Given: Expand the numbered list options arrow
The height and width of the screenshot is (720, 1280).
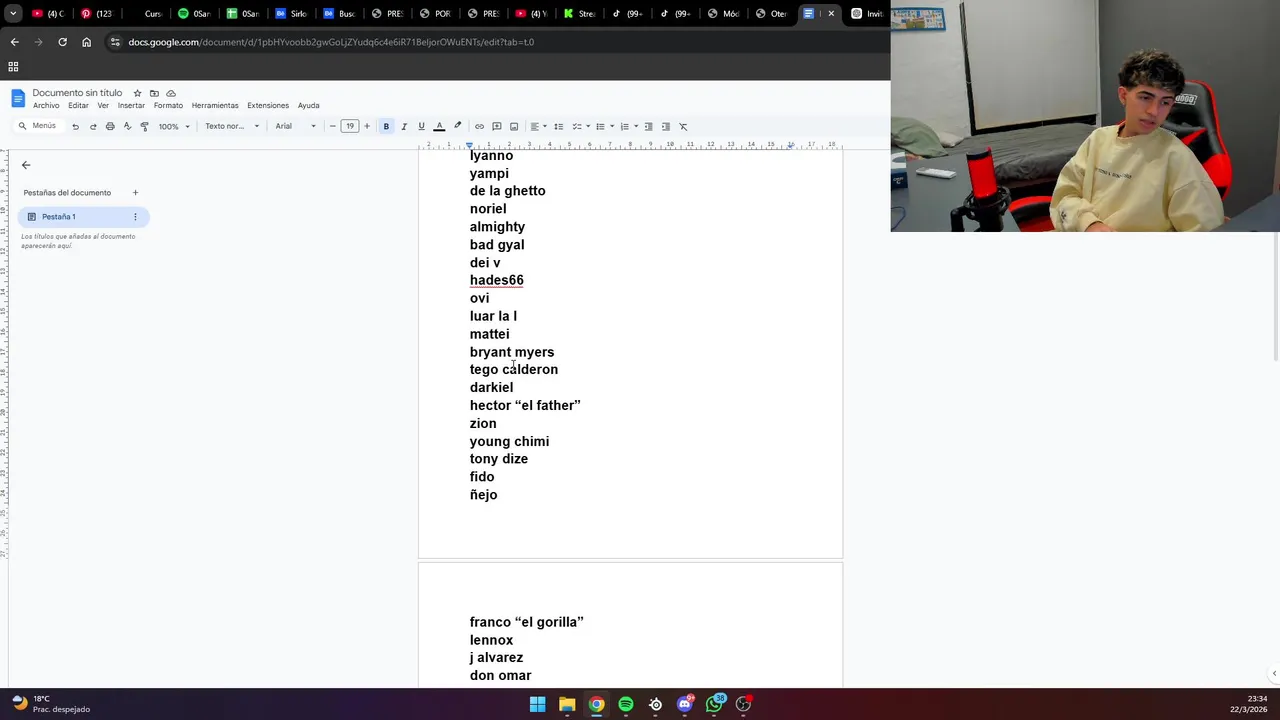Looking at the screenshot, I should (636, 126).
